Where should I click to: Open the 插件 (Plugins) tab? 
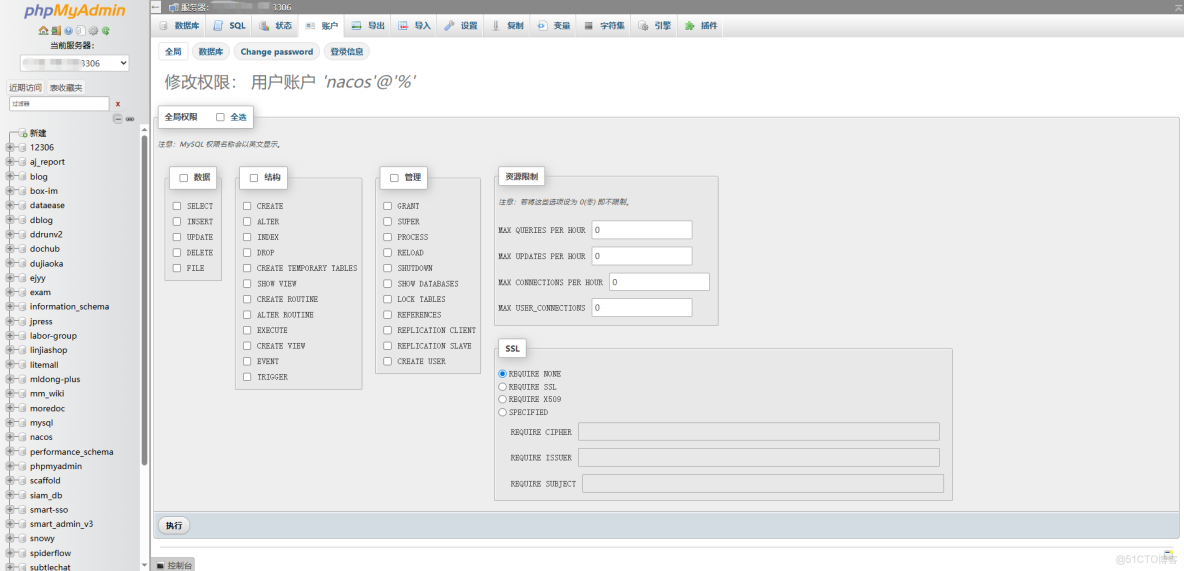point(701,26)
